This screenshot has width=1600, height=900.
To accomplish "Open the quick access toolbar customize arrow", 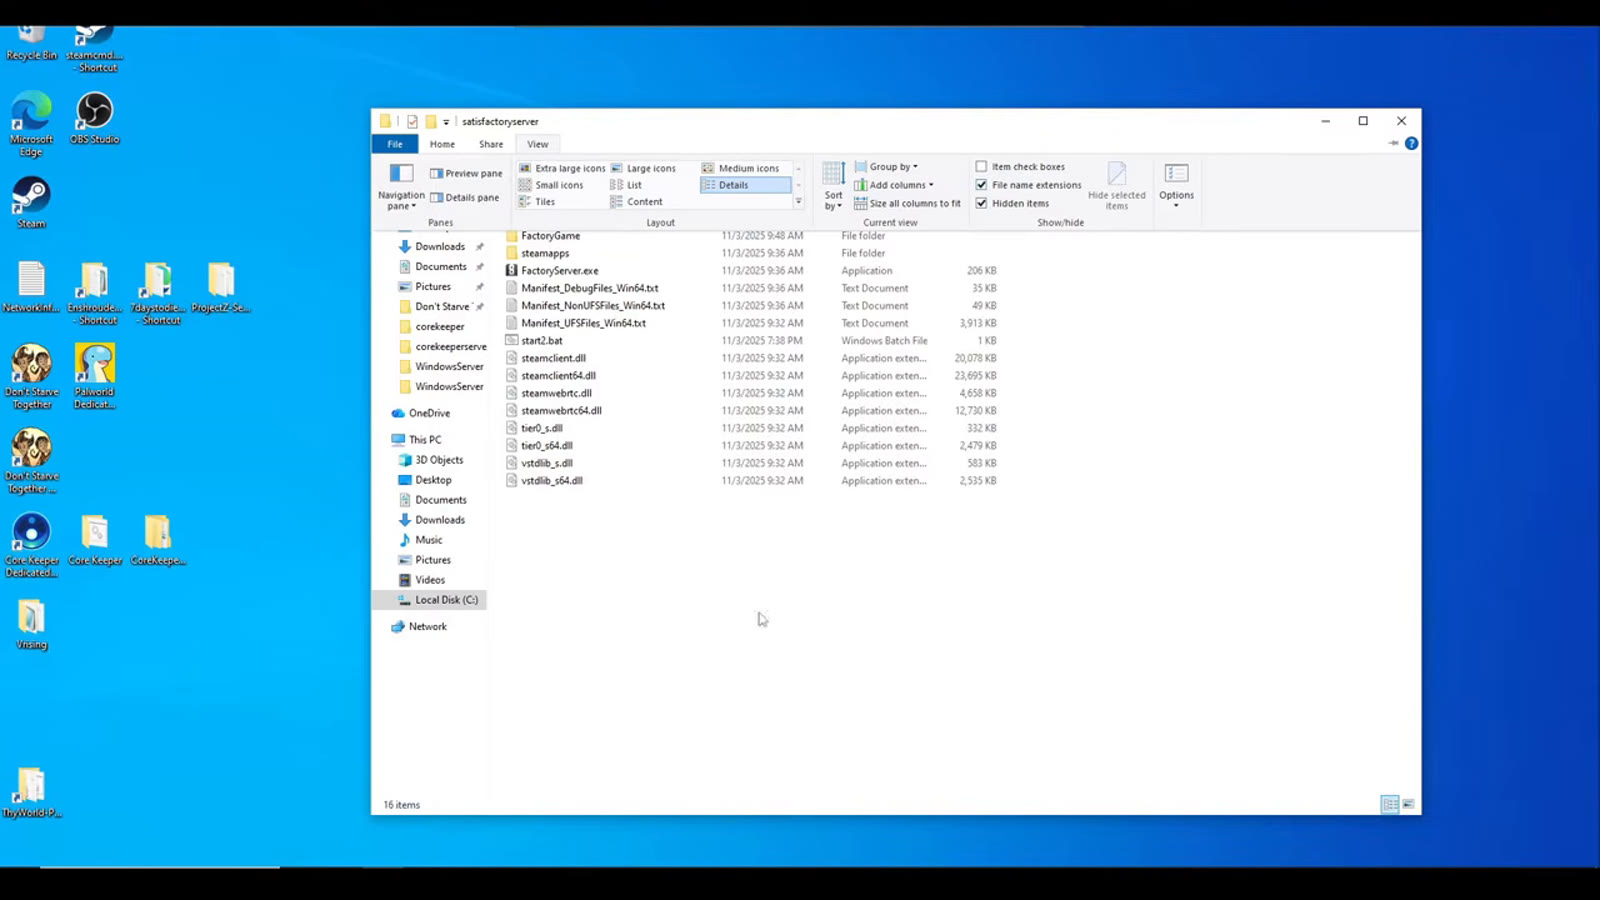I will point(446,122).
